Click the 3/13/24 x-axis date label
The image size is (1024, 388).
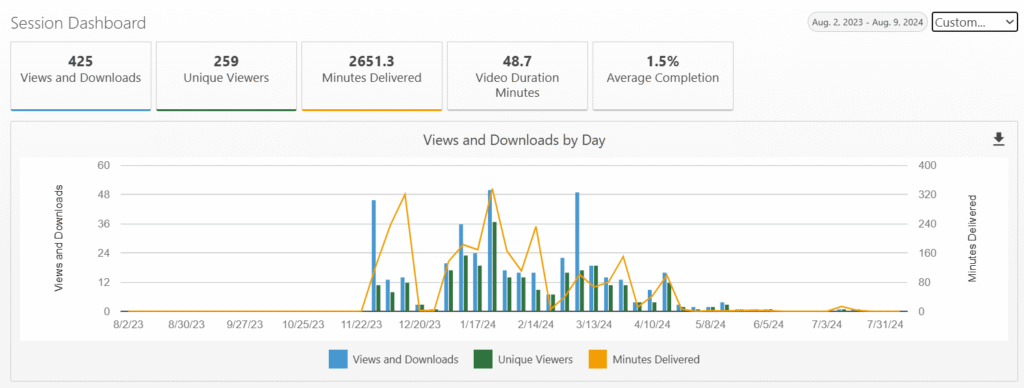point(595,324)
